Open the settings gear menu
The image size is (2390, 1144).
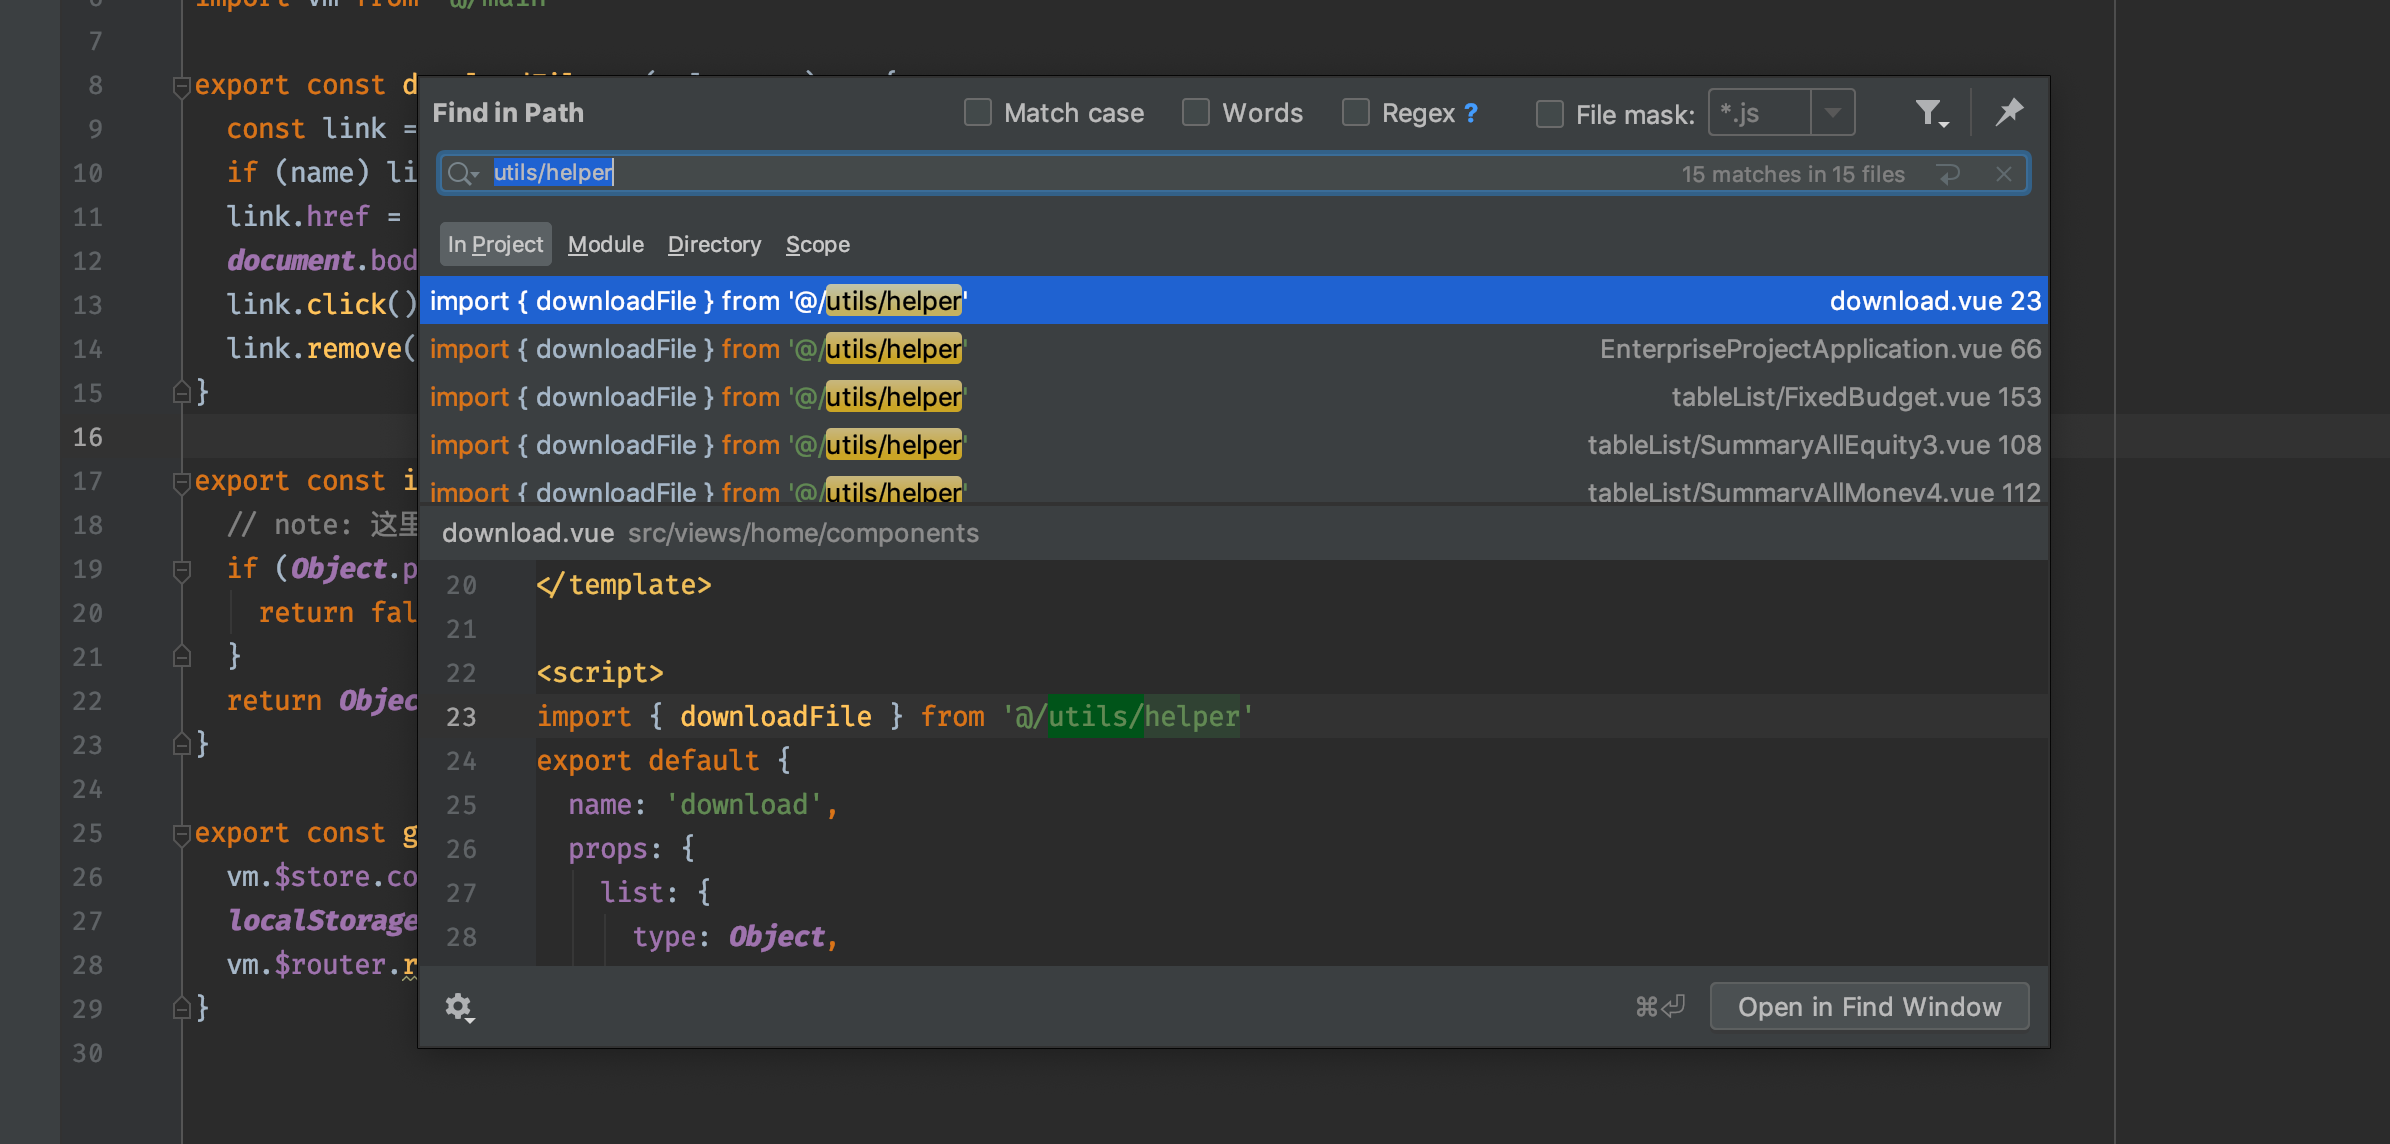click(x=459, y=1006)
